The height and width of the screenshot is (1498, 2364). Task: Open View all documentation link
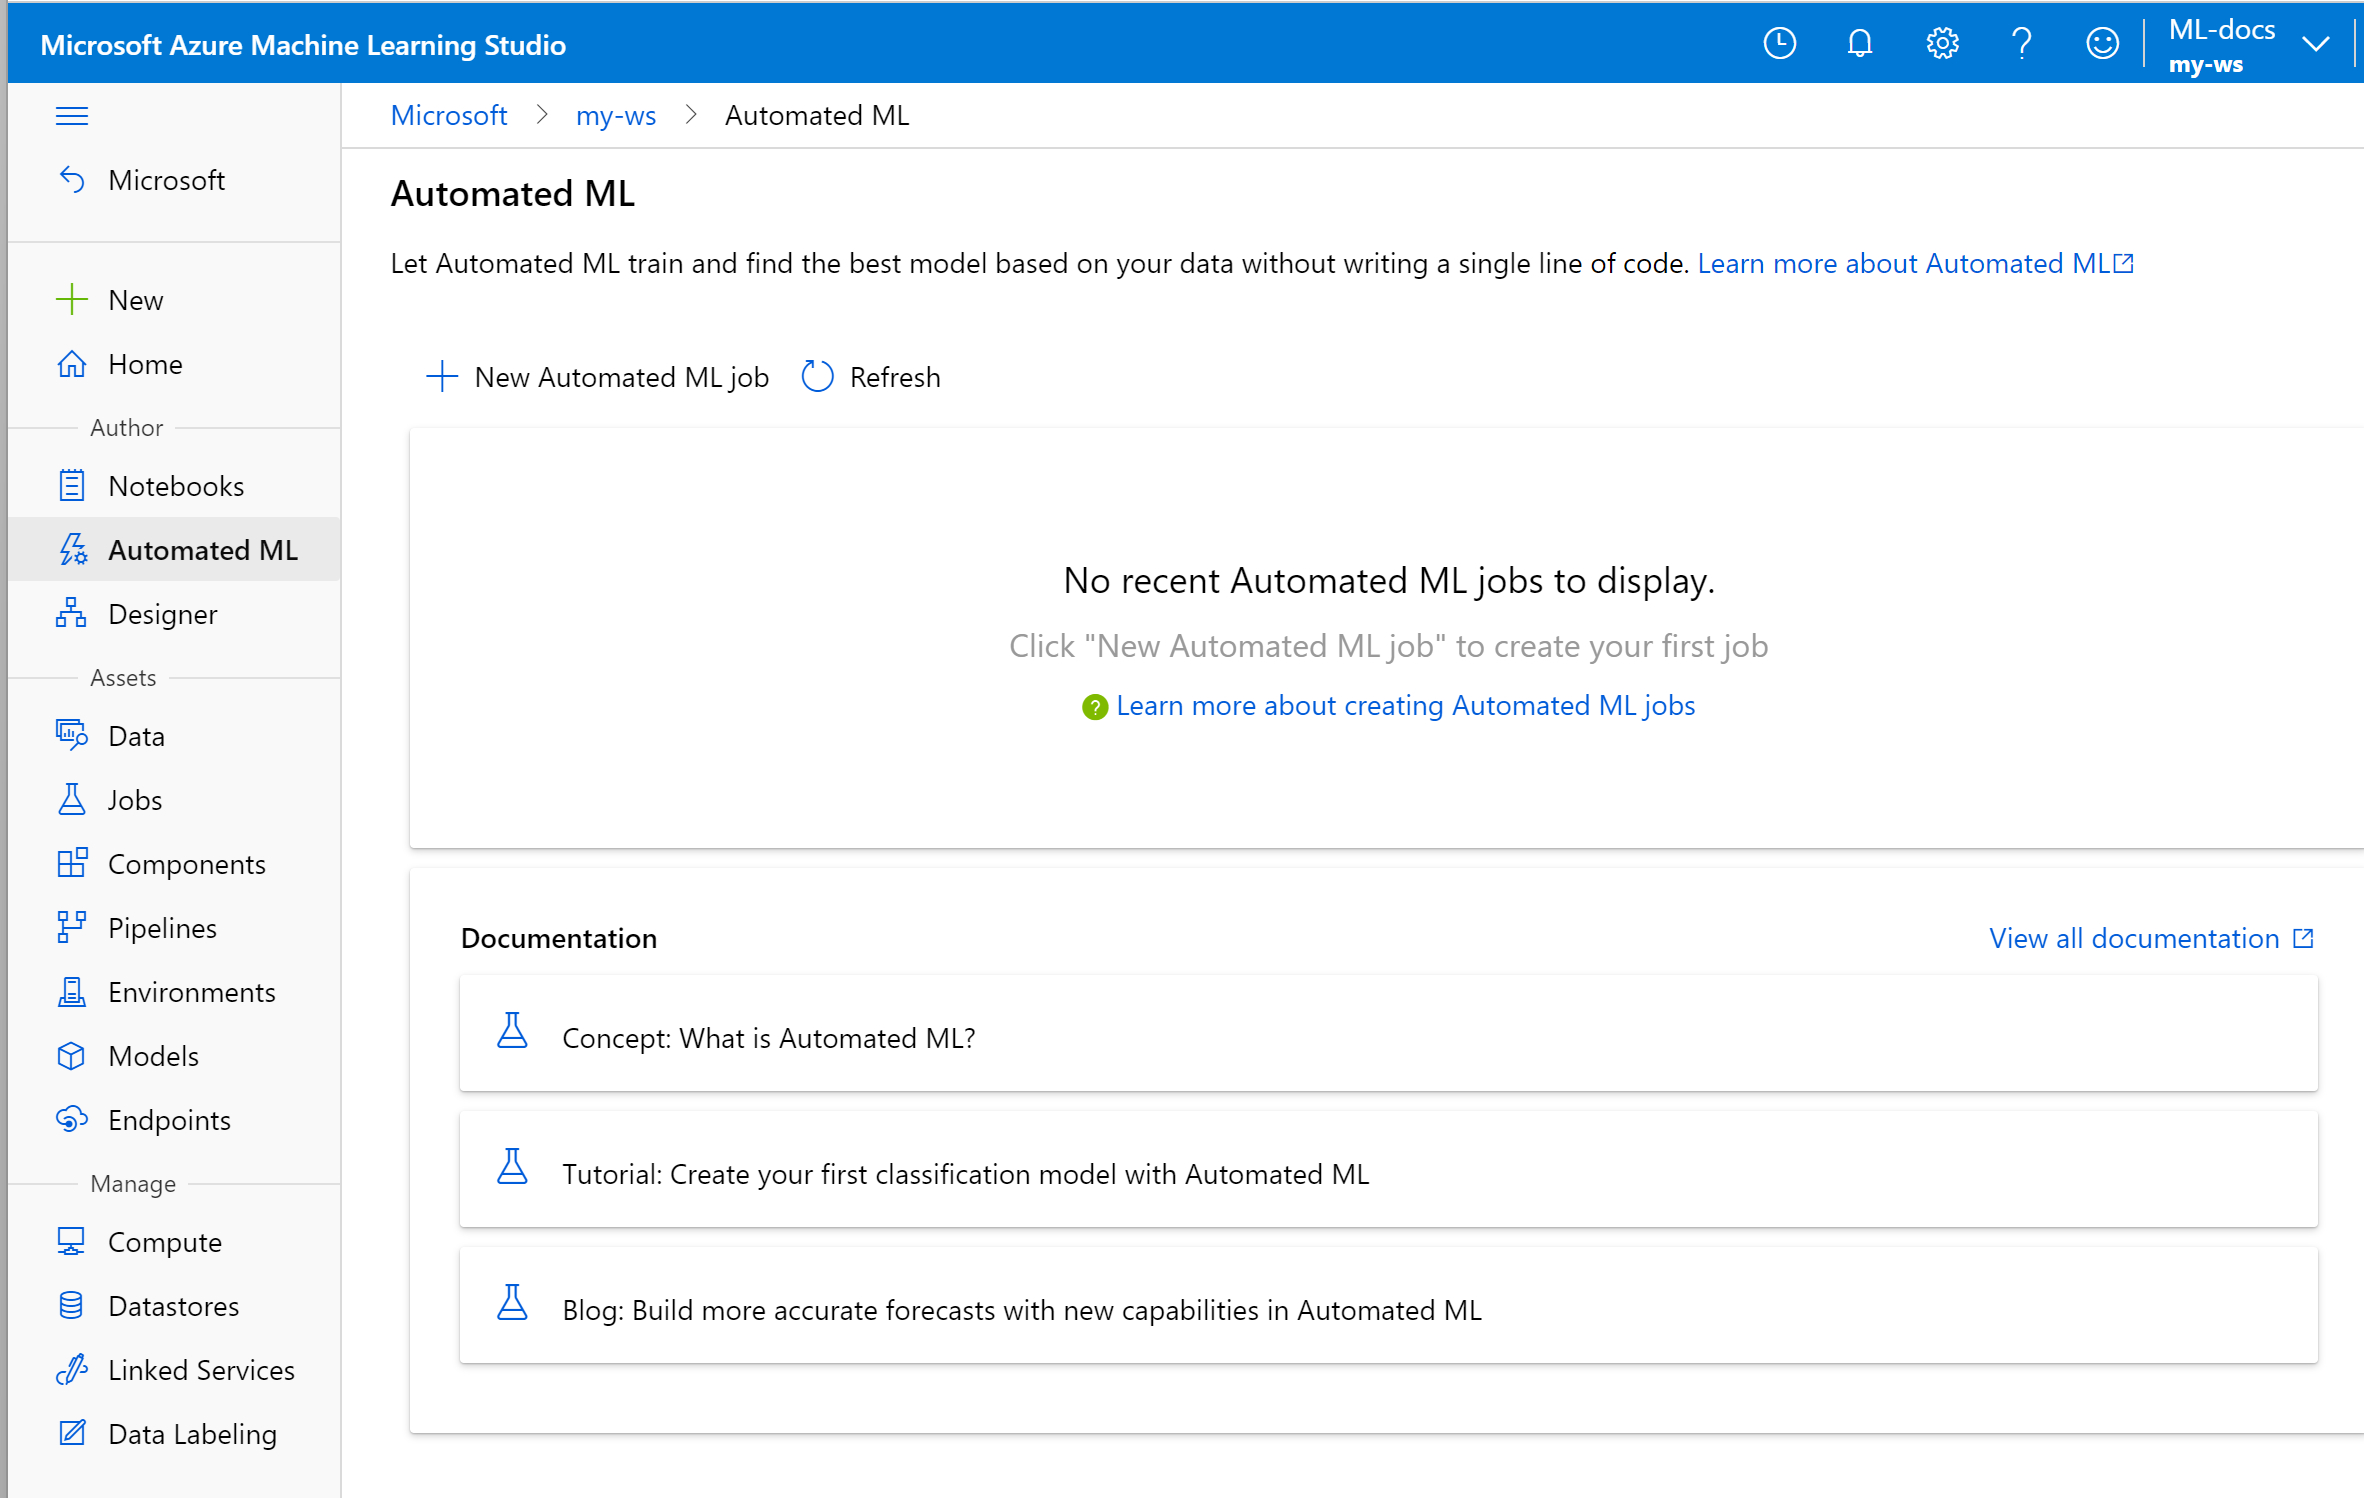[2151, 938]
